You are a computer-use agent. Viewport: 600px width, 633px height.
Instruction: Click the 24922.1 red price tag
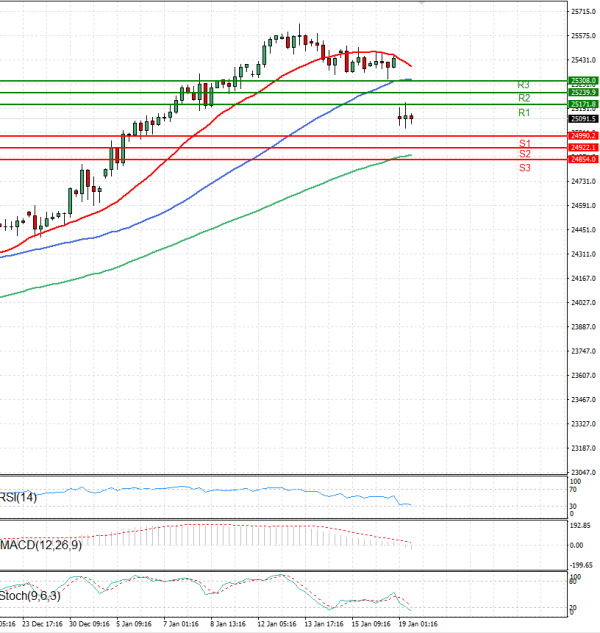coord(583,148)
